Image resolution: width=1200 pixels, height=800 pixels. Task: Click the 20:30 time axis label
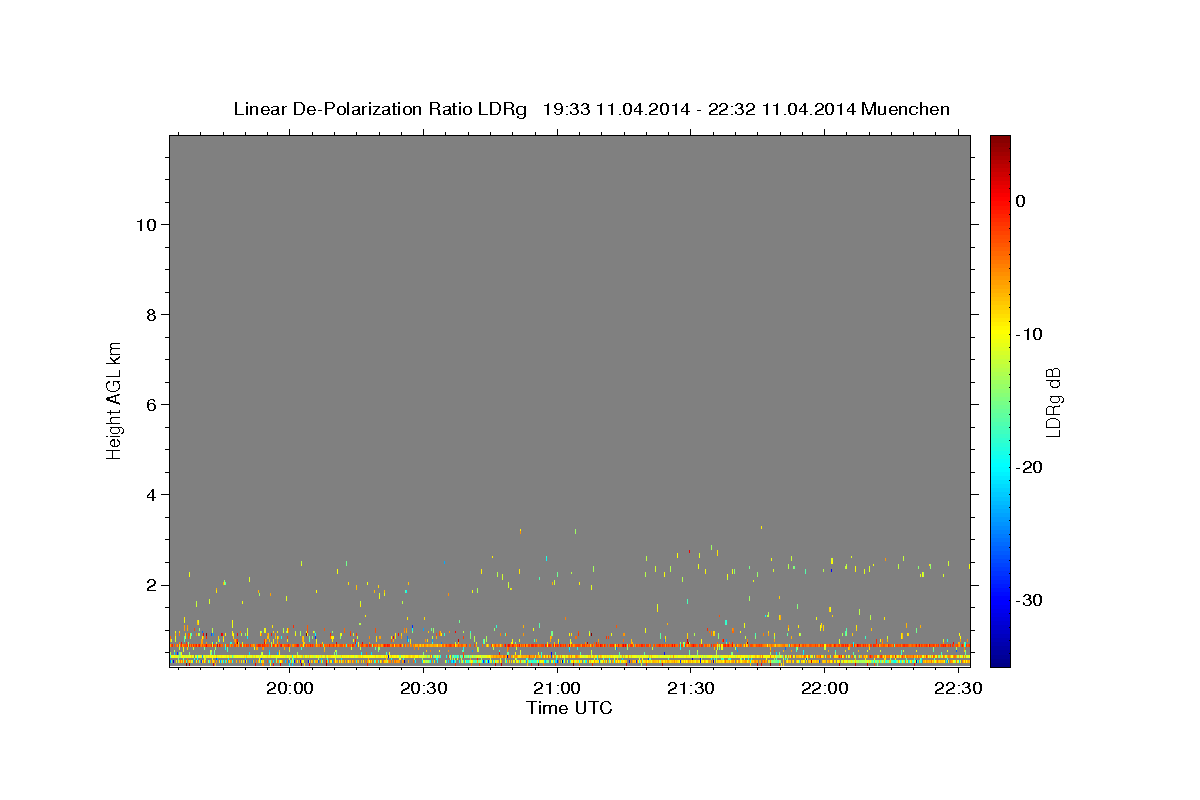point(423,688)
